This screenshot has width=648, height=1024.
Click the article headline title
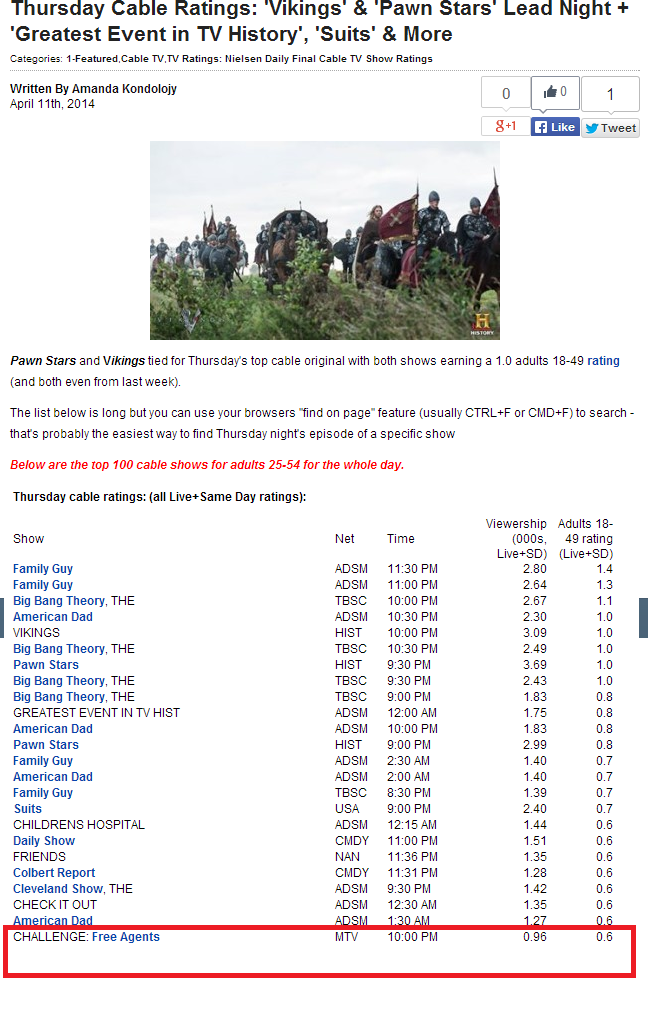point(319,21)
